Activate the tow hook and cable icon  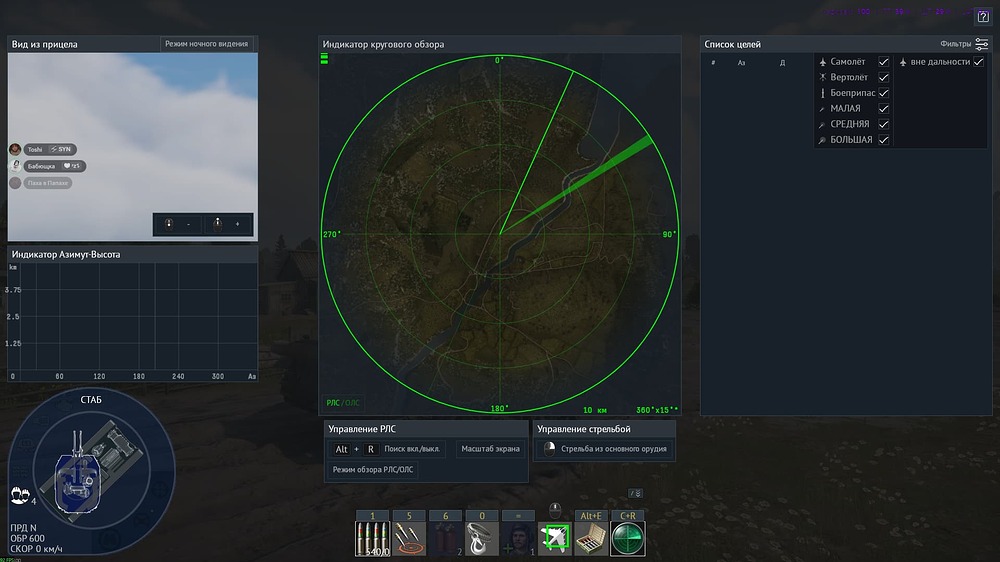[x=482, y=538]
